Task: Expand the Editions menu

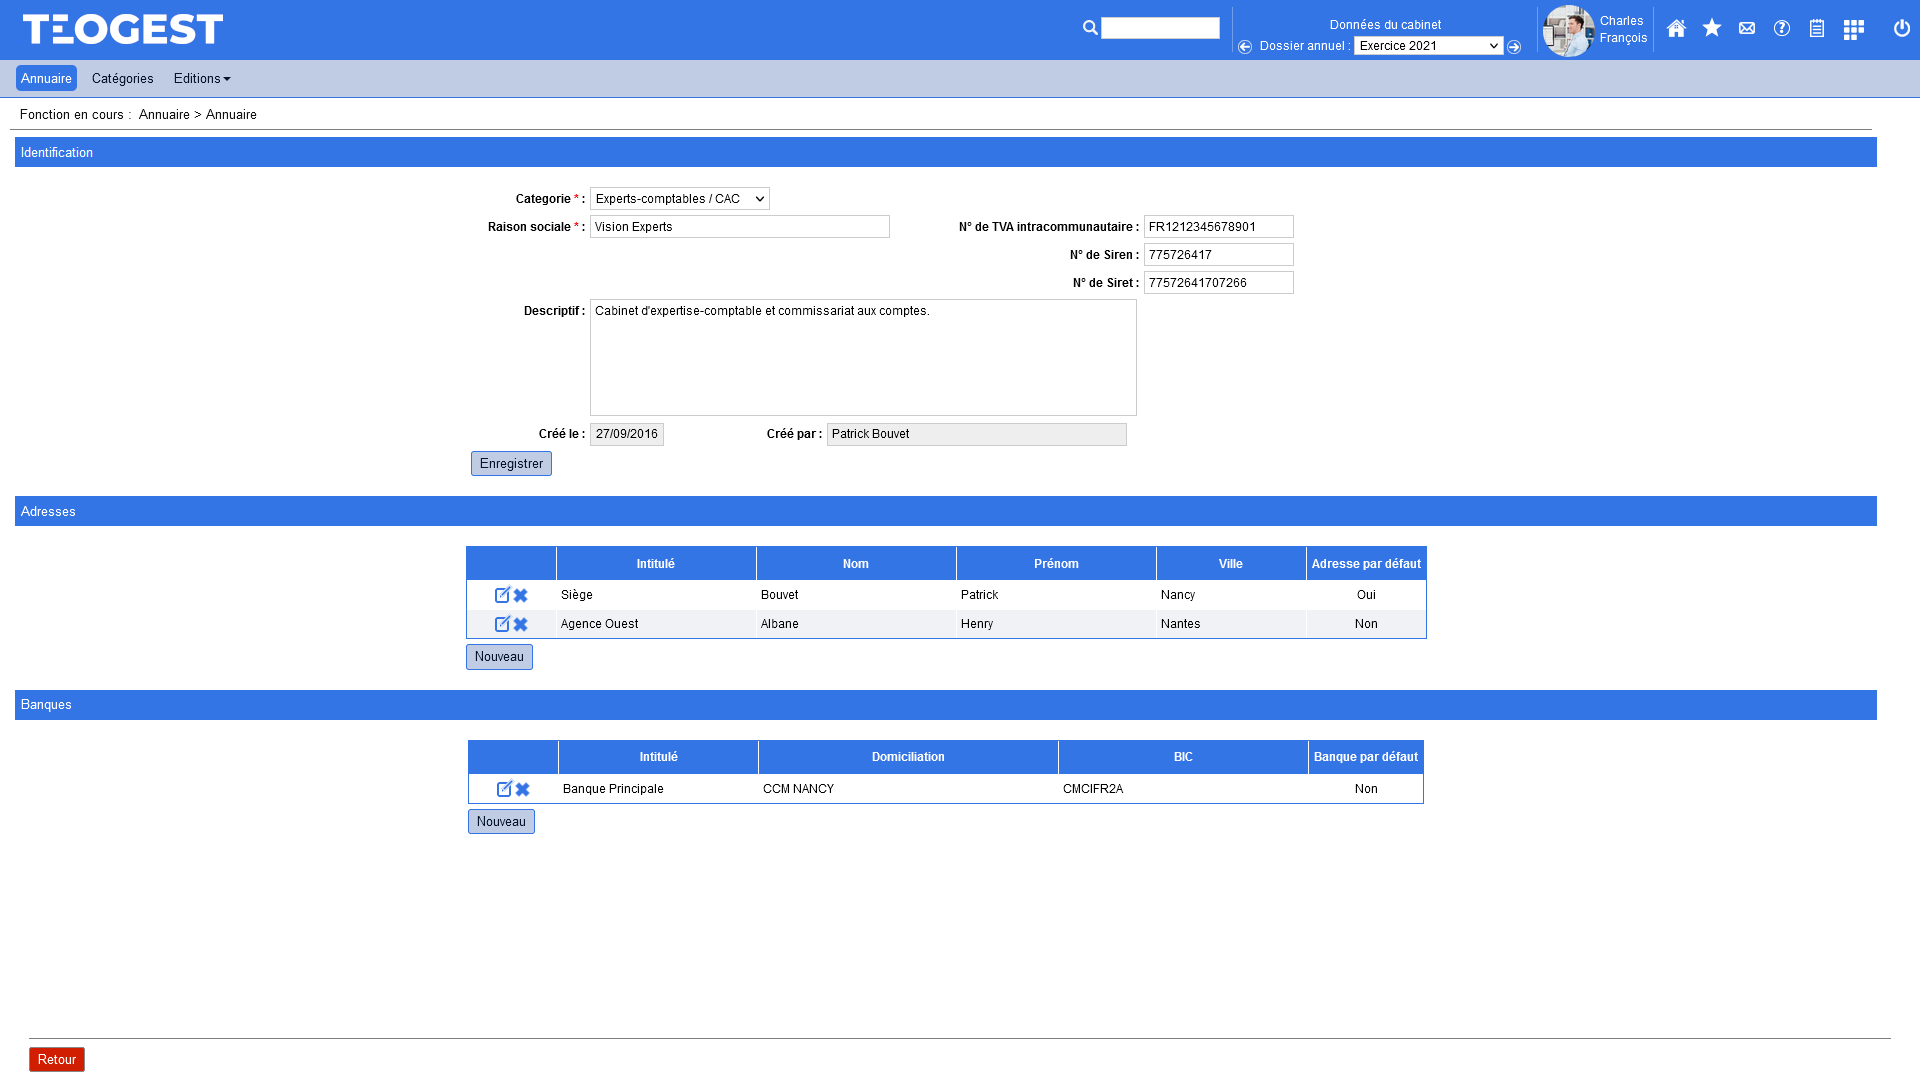Action: pos(202,79)
